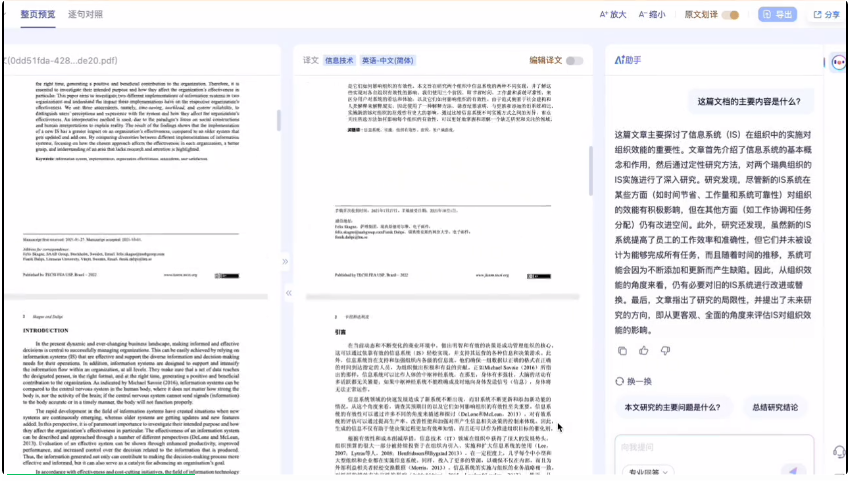850x481 pixels.
Task: Click the INTRODUCTION heading in the original document
Action: (46, 330)
